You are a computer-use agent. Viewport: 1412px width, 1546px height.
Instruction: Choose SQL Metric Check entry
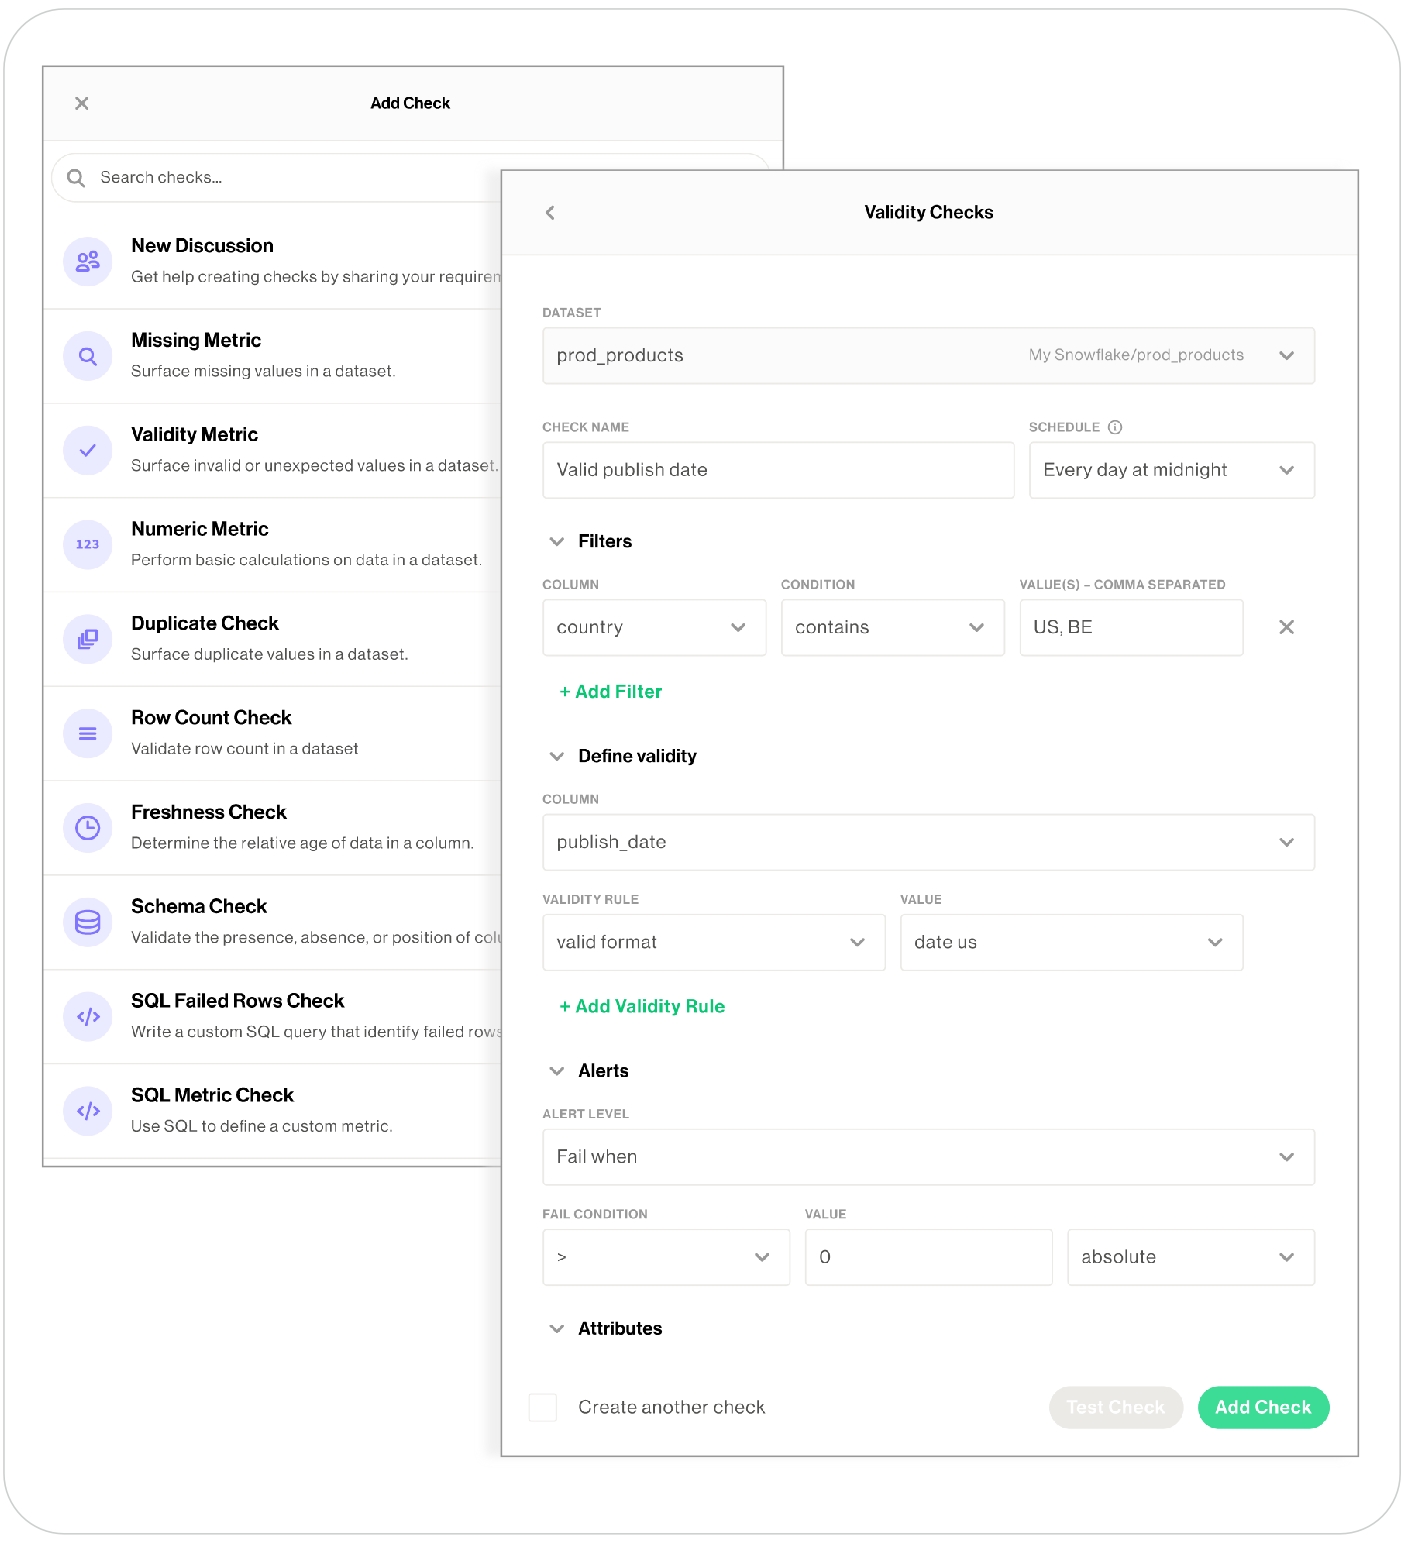tap(213, 1096)
